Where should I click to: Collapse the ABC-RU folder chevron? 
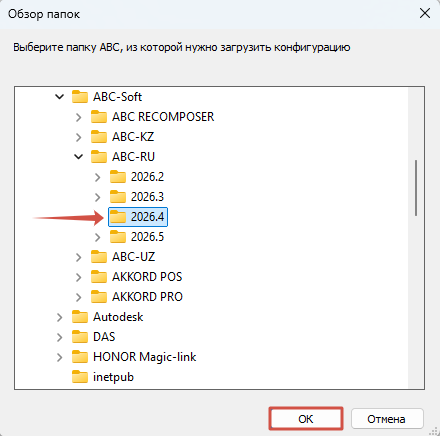point(78,157)
